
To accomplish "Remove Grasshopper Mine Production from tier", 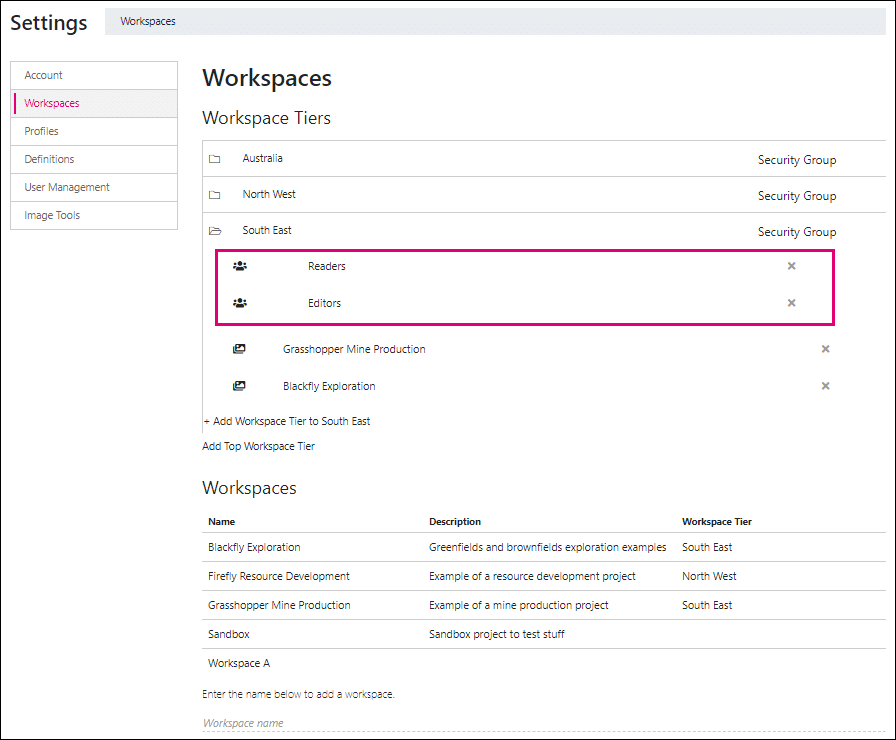I will pos(825,349).
